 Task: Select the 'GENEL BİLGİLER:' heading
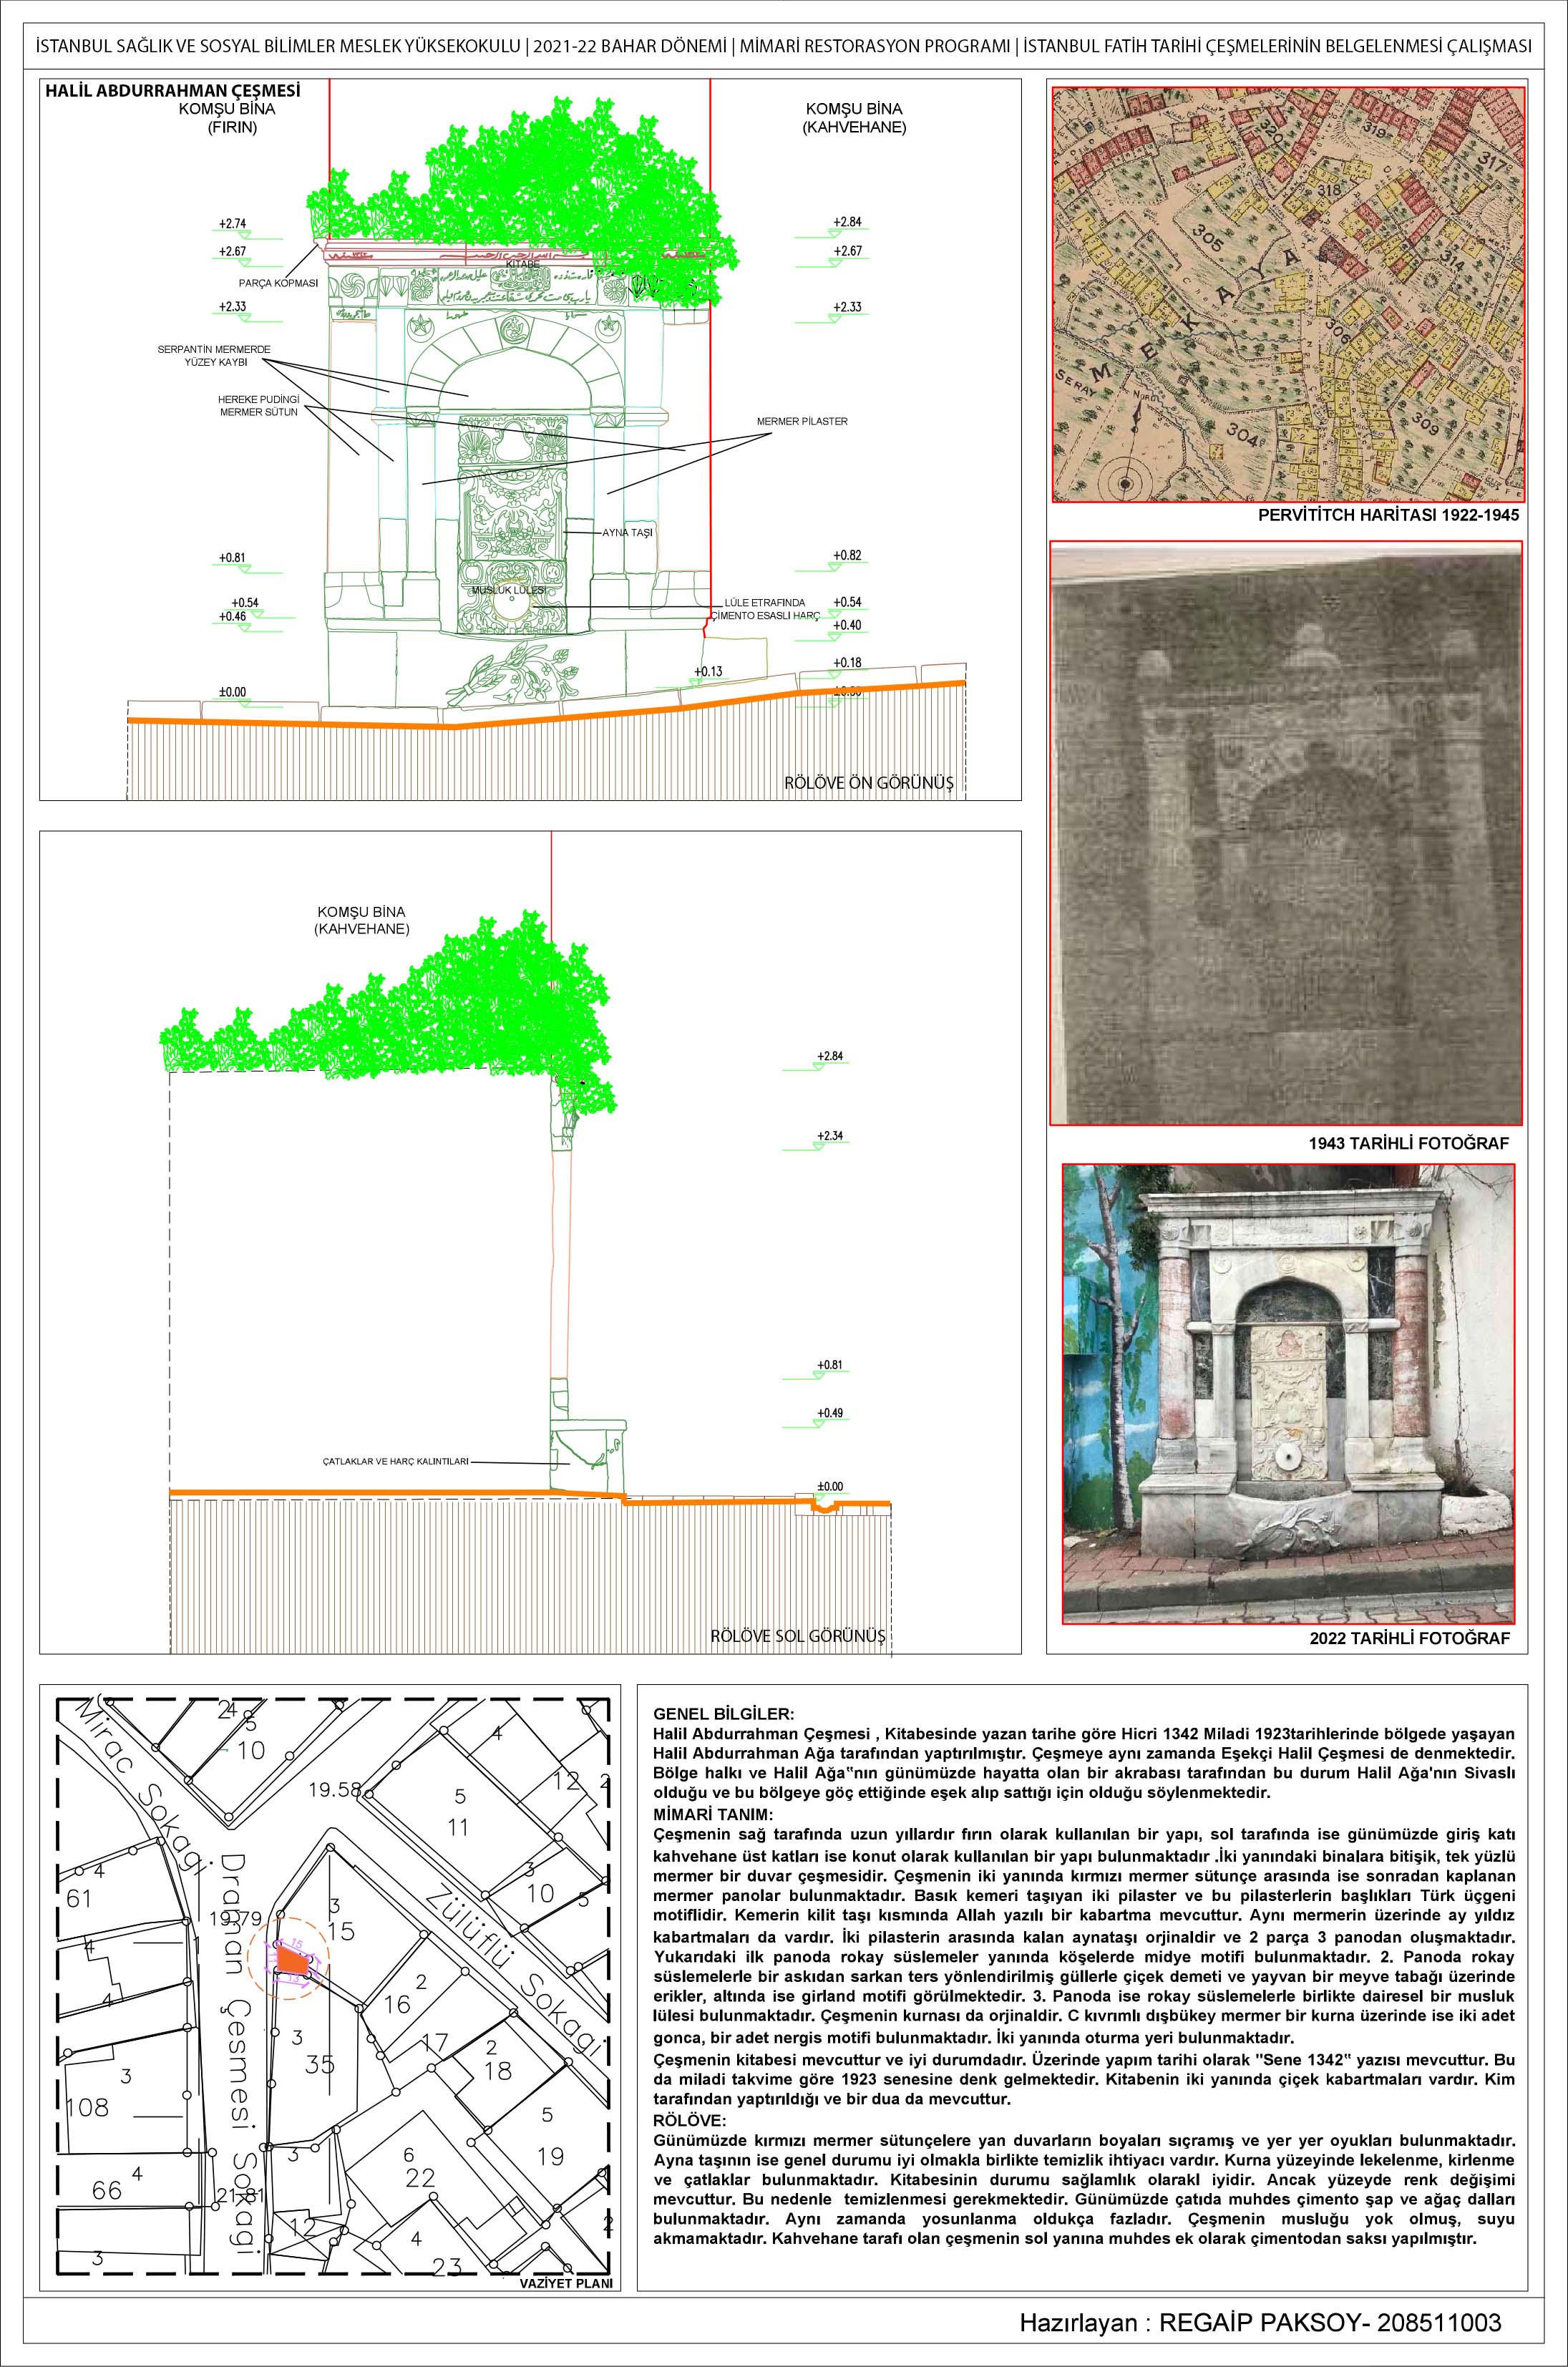click(723, 1713)
